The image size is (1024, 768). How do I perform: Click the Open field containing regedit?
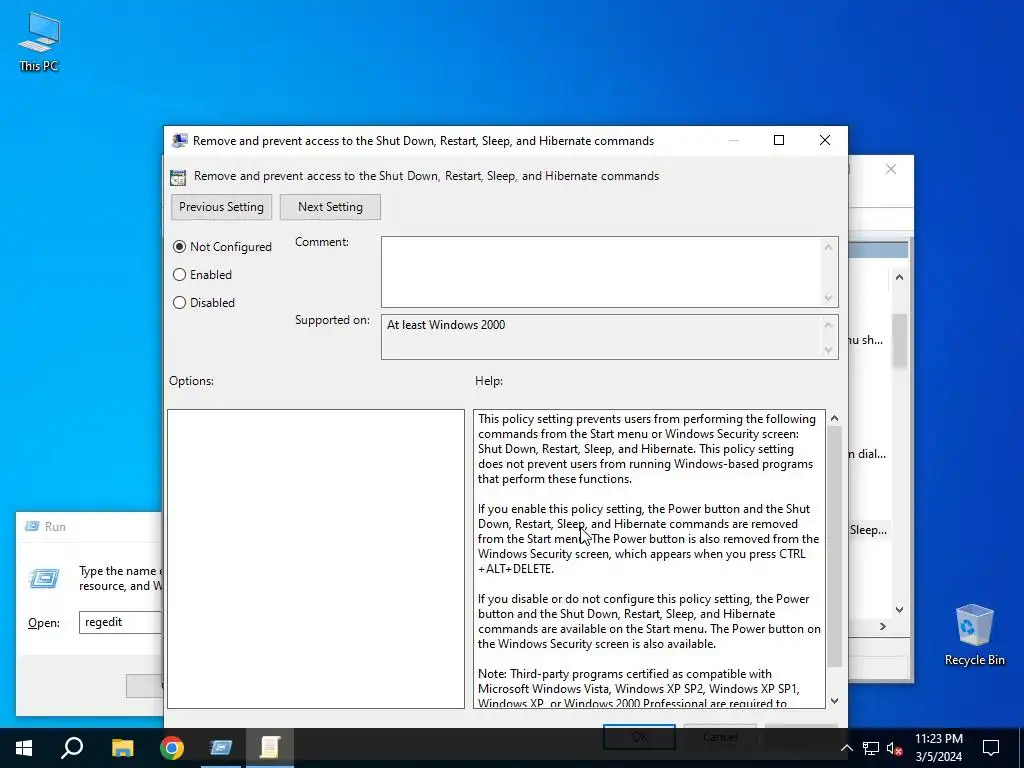(121, 622)
